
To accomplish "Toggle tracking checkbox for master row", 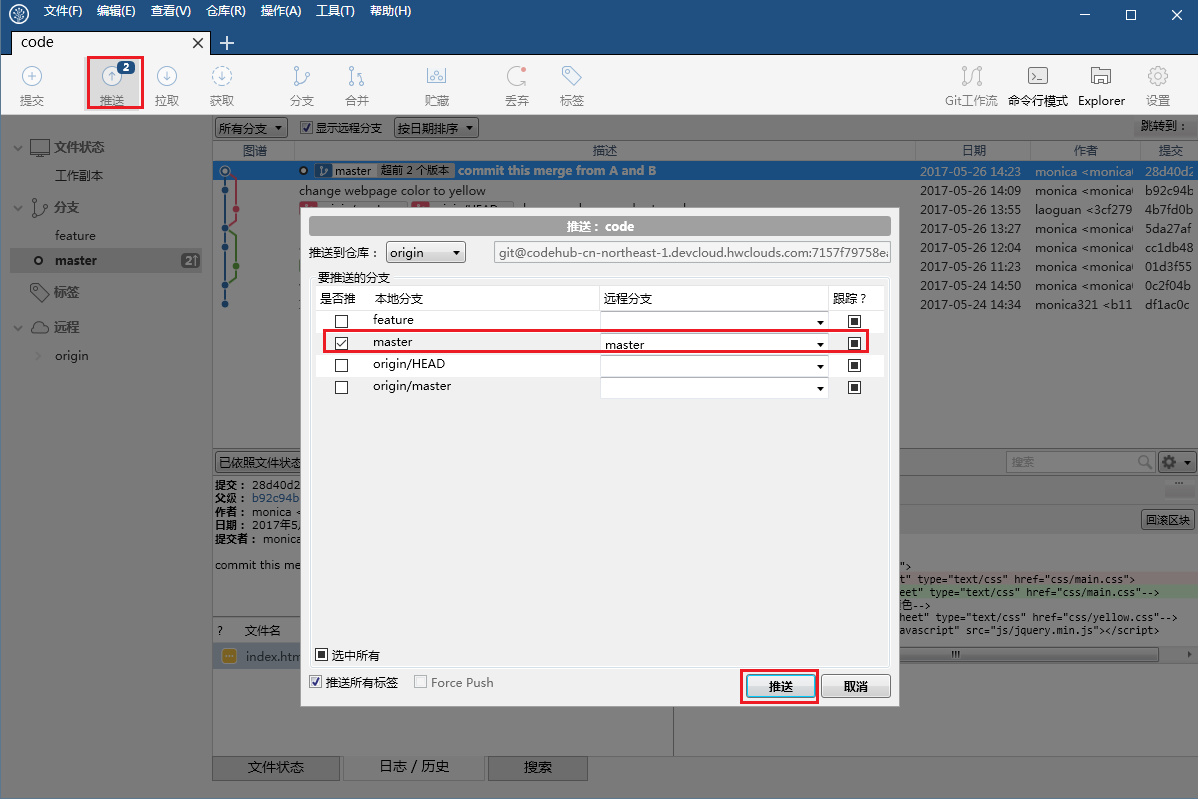I will coord(854,343).
